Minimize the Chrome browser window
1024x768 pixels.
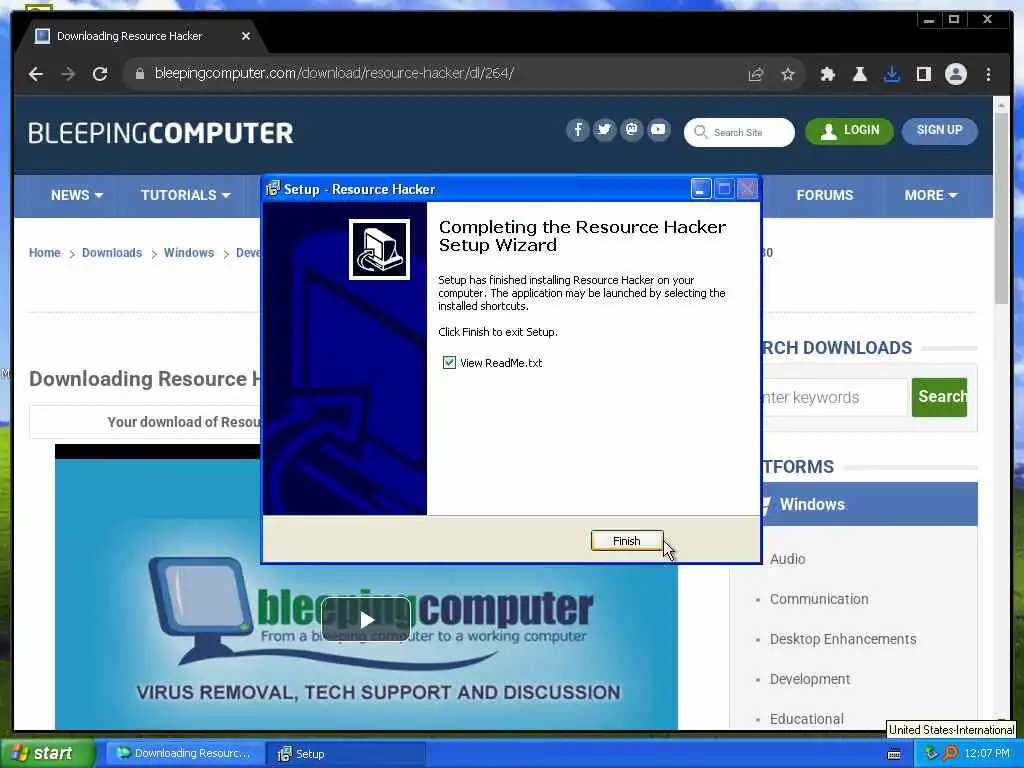tap(928, 20)
